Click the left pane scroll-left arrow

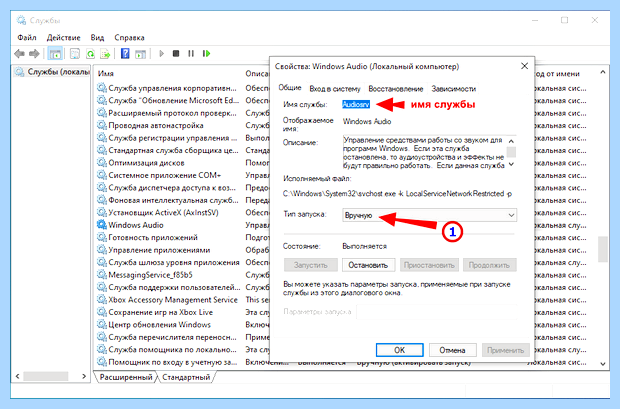(x=17, y=376)
